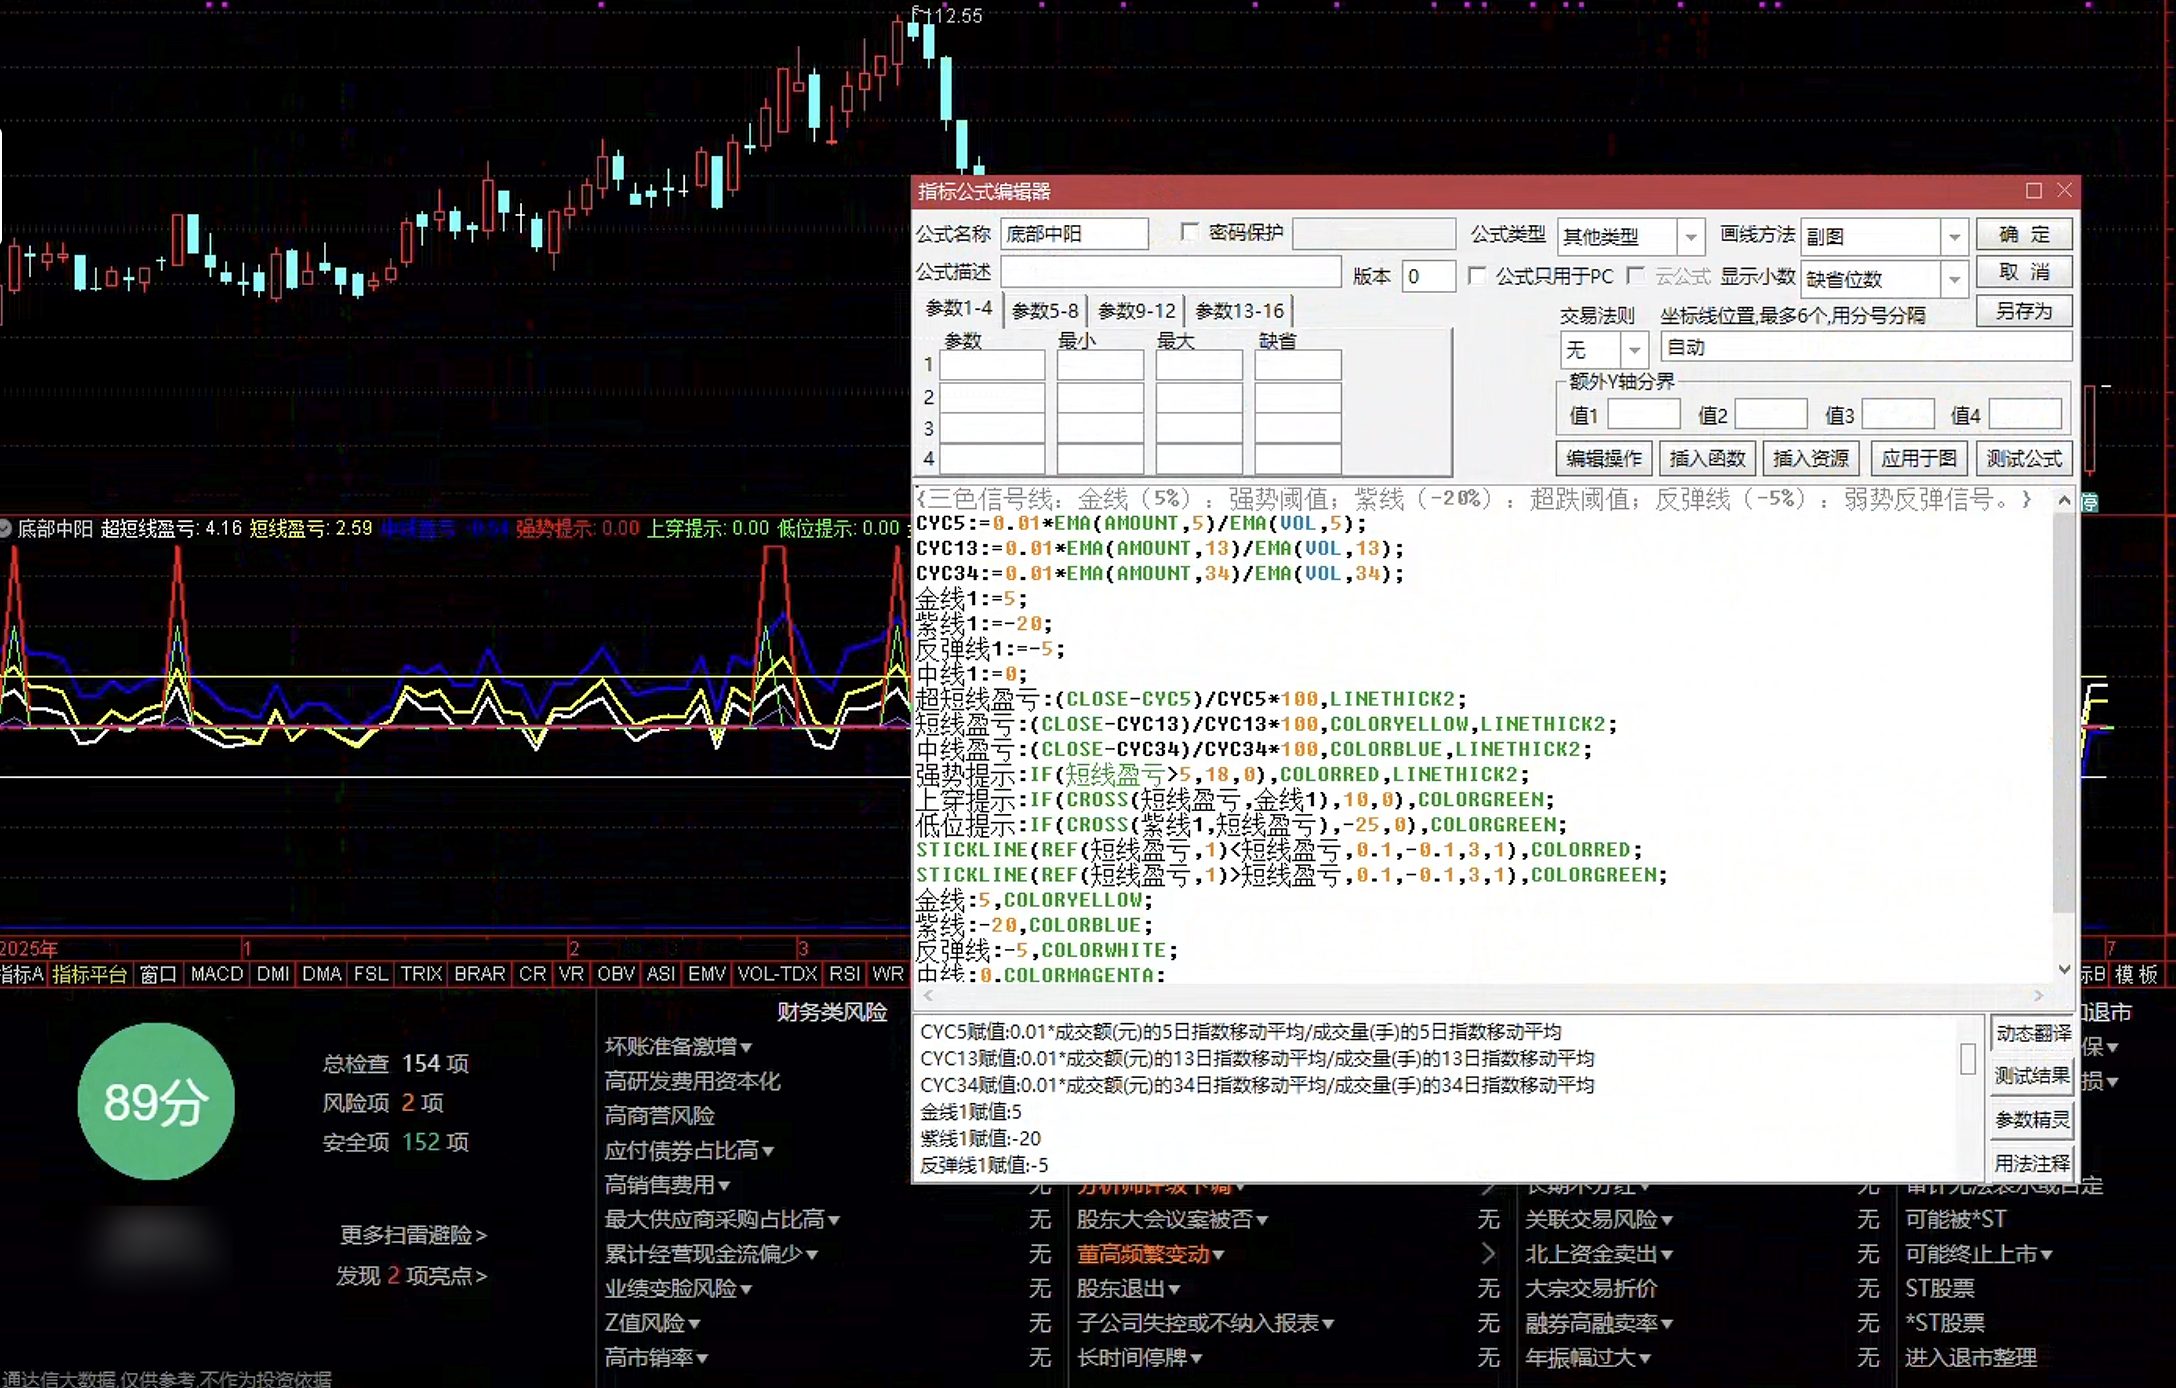Click translation panel scrollbar thumb
This screenshot has width=2176, height=1388.
pyautogui.click(x=1967, y=1059)
